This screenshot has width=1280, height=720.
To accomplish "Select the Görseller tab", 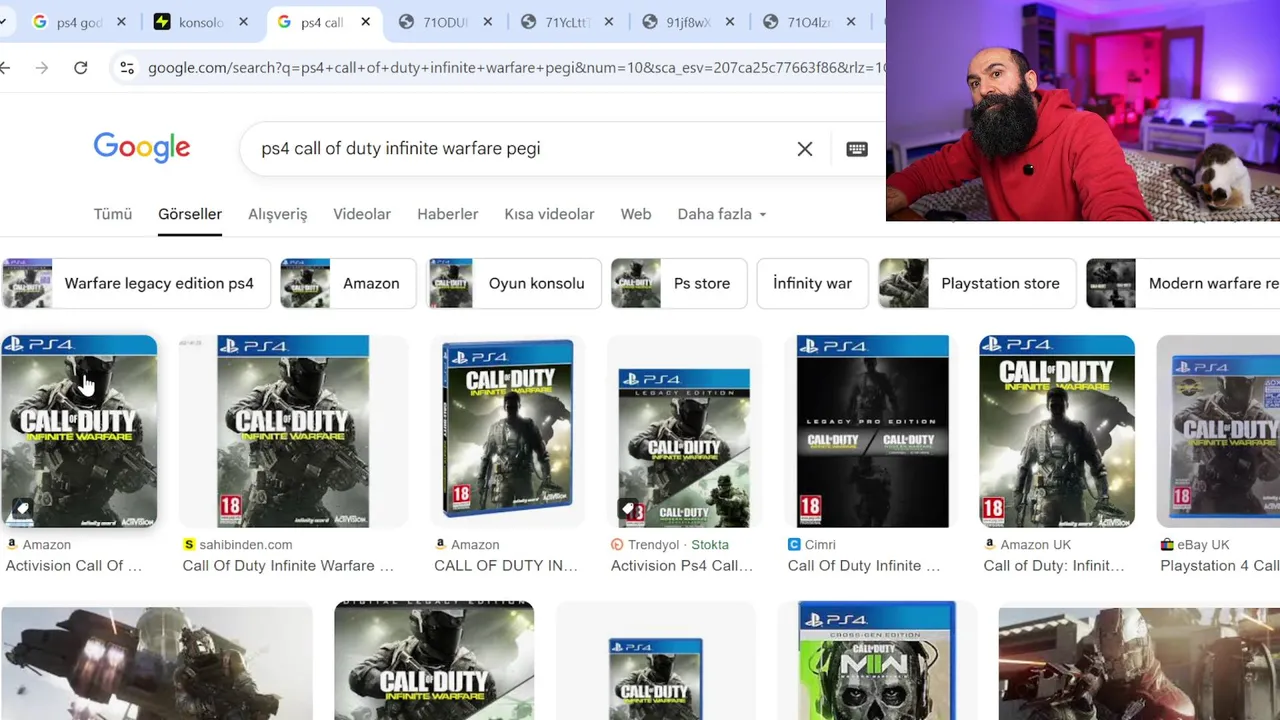I will [190, 214].
